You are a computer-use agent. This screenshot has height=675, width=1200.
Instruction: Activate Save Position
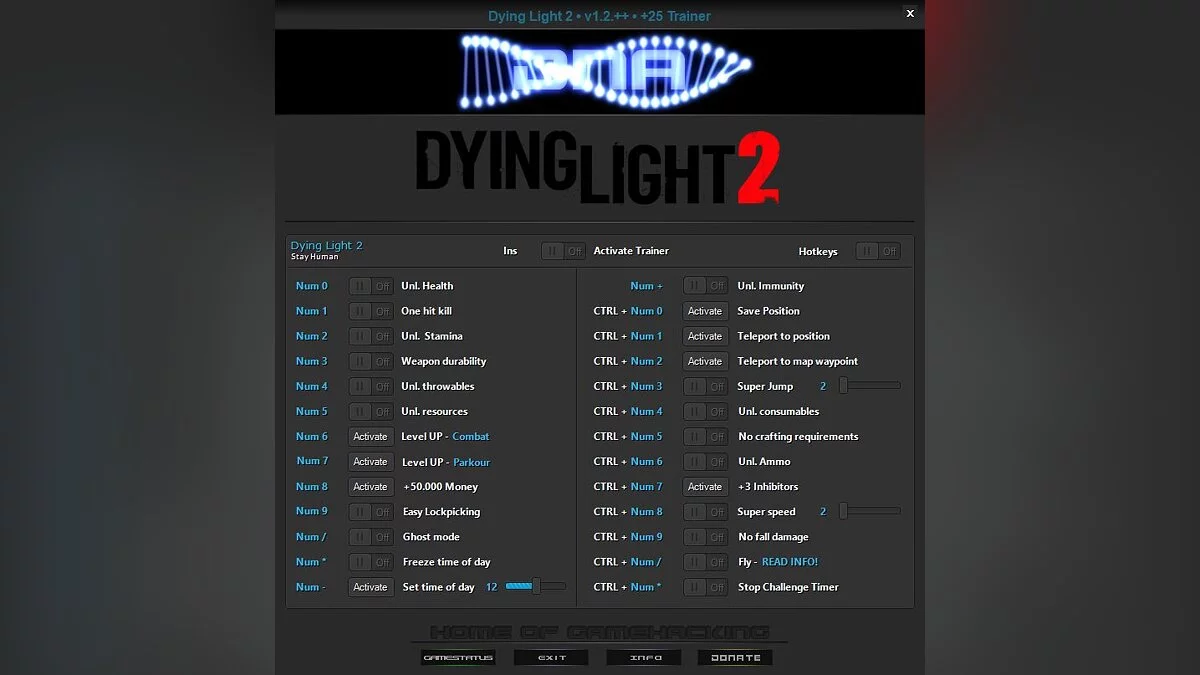(x=705, y=310)
